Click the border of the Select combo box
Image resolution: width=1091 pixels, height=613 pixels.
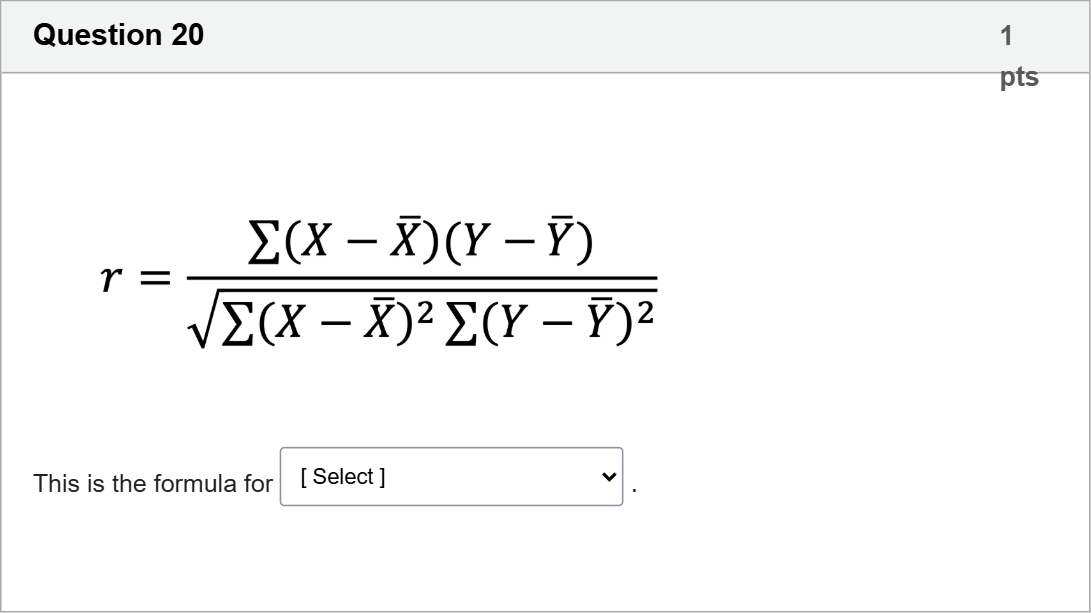(x=283, y=477)
